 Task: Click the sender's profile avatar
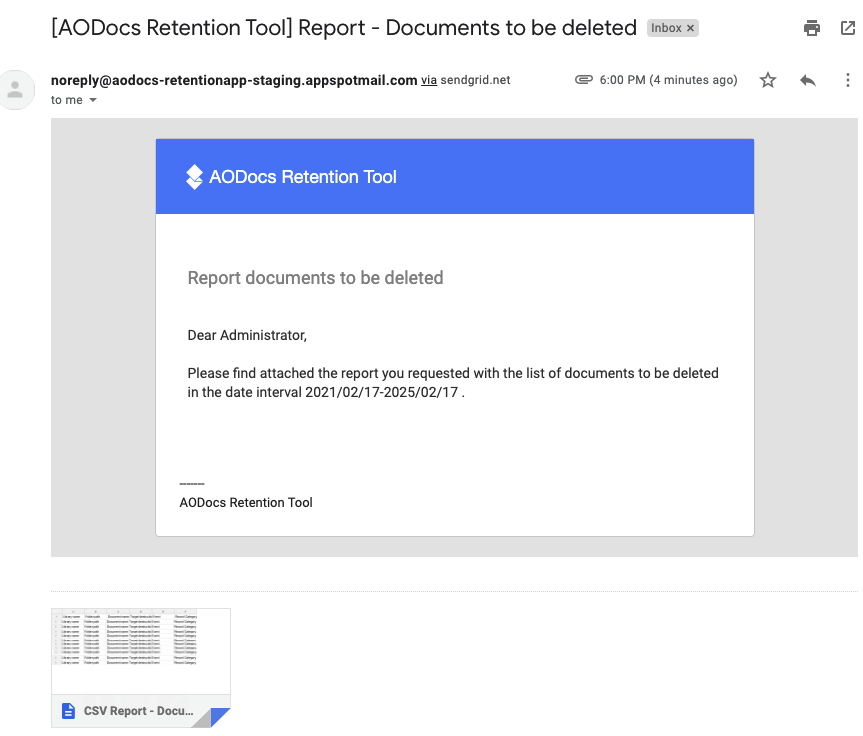[15, 90]
